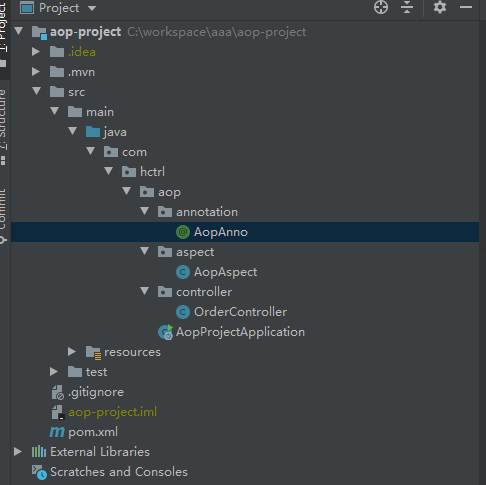This screenshot has width=486, height=485.
Task: Collapse the java source folder arrow
Action: tap(73, 131)
